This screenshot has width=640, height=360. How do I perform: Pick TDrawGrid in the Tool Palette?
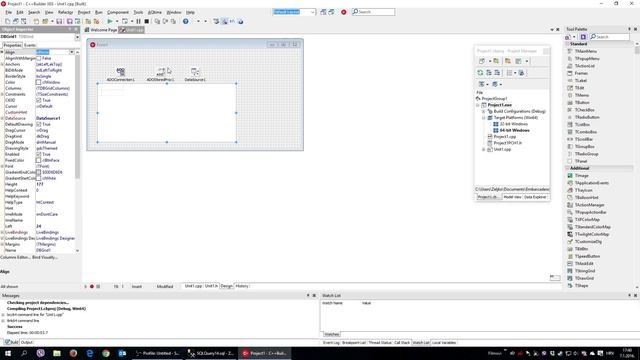(585, 278)
